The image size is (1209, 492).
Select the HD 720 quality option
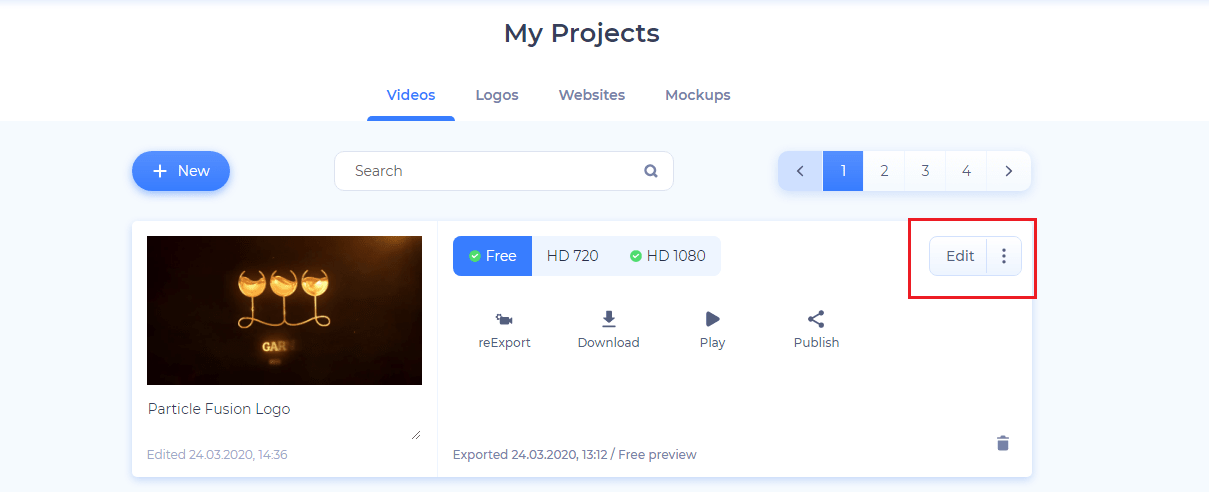point(572,256)
